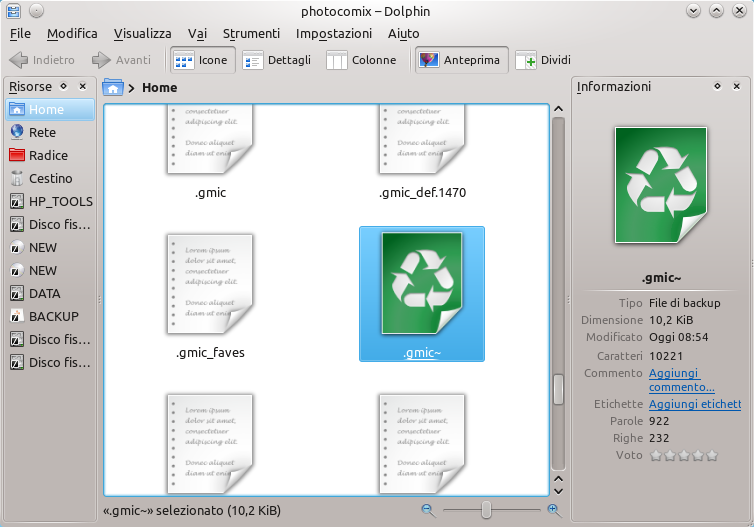Image resolution: width=754 pixels, height=527 pixels.
Task: Click Home in the location breadcrumb
Action: tap(160, 88)
